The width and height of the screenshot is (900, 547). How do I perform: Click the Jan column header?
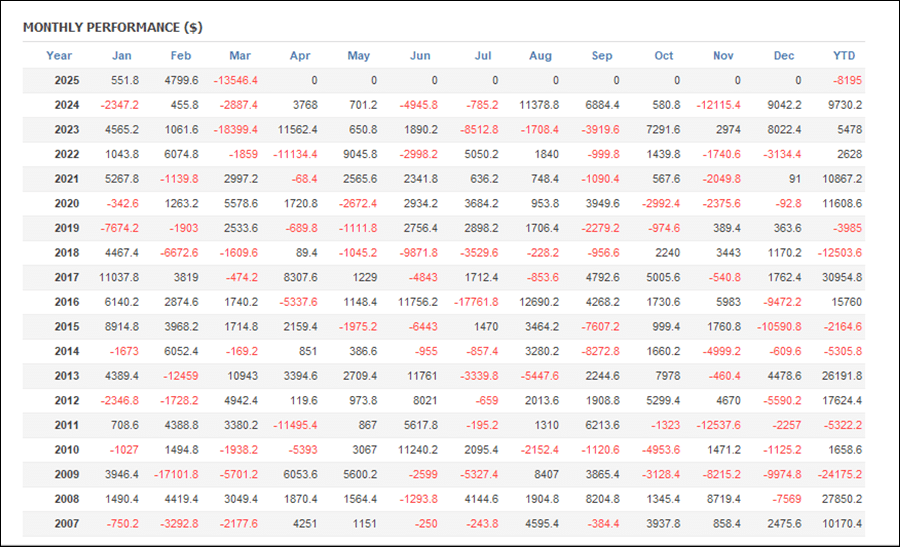[121, 56]
